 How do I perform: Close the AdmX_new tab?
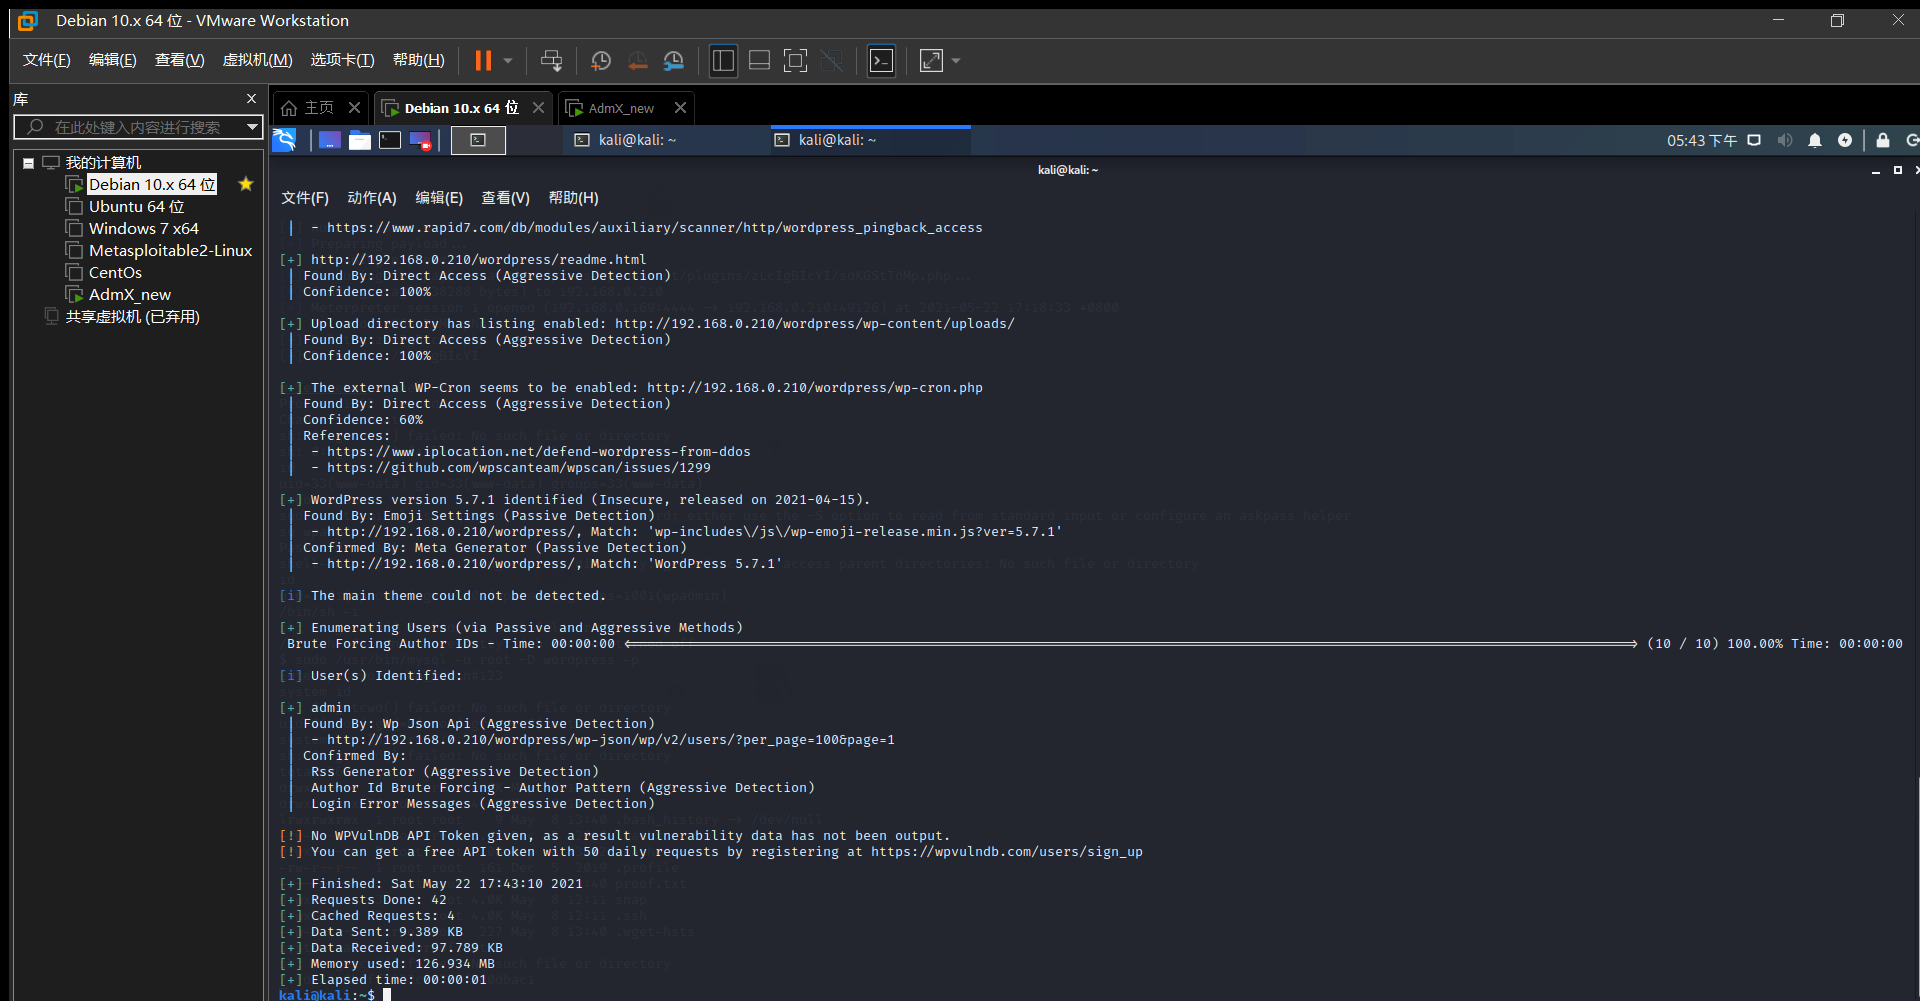680,107
